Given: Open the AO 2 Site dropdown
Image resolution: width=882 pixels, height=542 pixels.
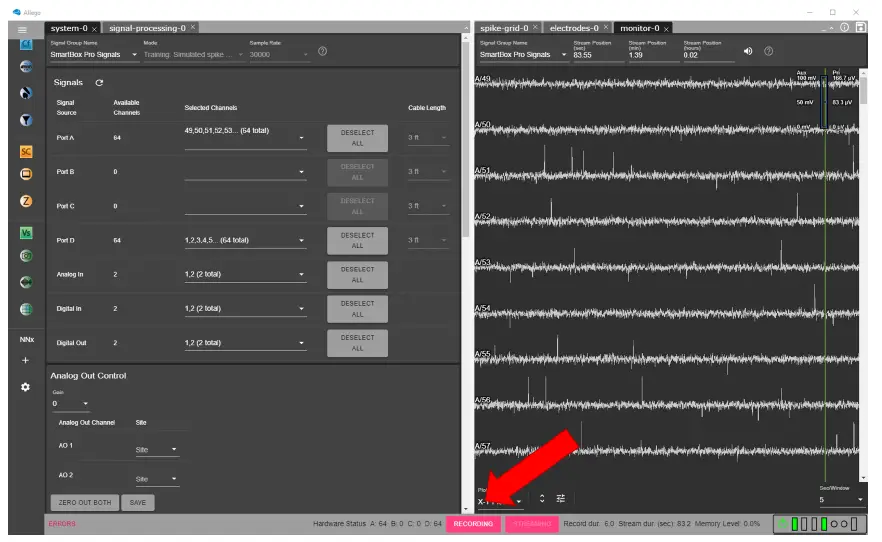Looking at the screenshot, I should coord(156,479).
